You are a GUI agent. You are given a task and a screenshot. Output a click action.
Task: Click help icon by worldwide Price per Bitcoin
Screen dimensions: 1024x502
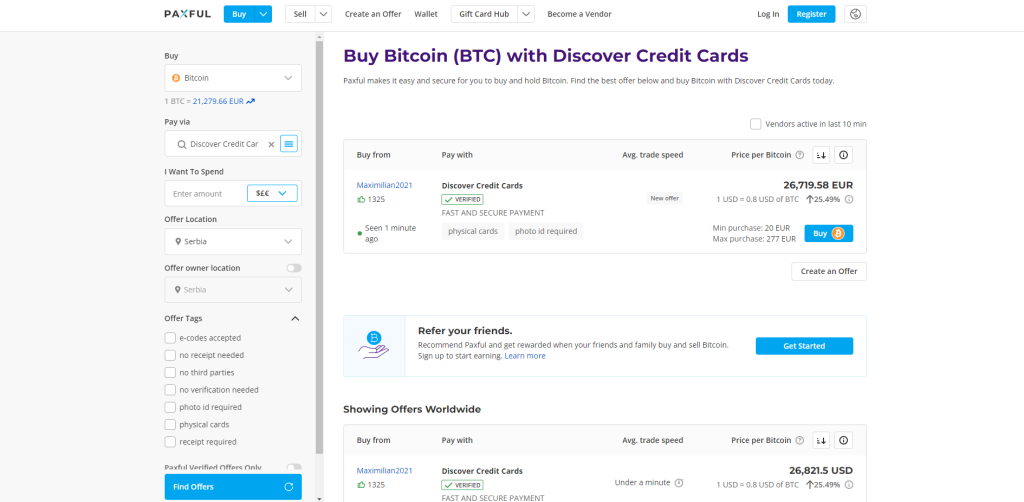pyautogui.click(x=799, y=441)
